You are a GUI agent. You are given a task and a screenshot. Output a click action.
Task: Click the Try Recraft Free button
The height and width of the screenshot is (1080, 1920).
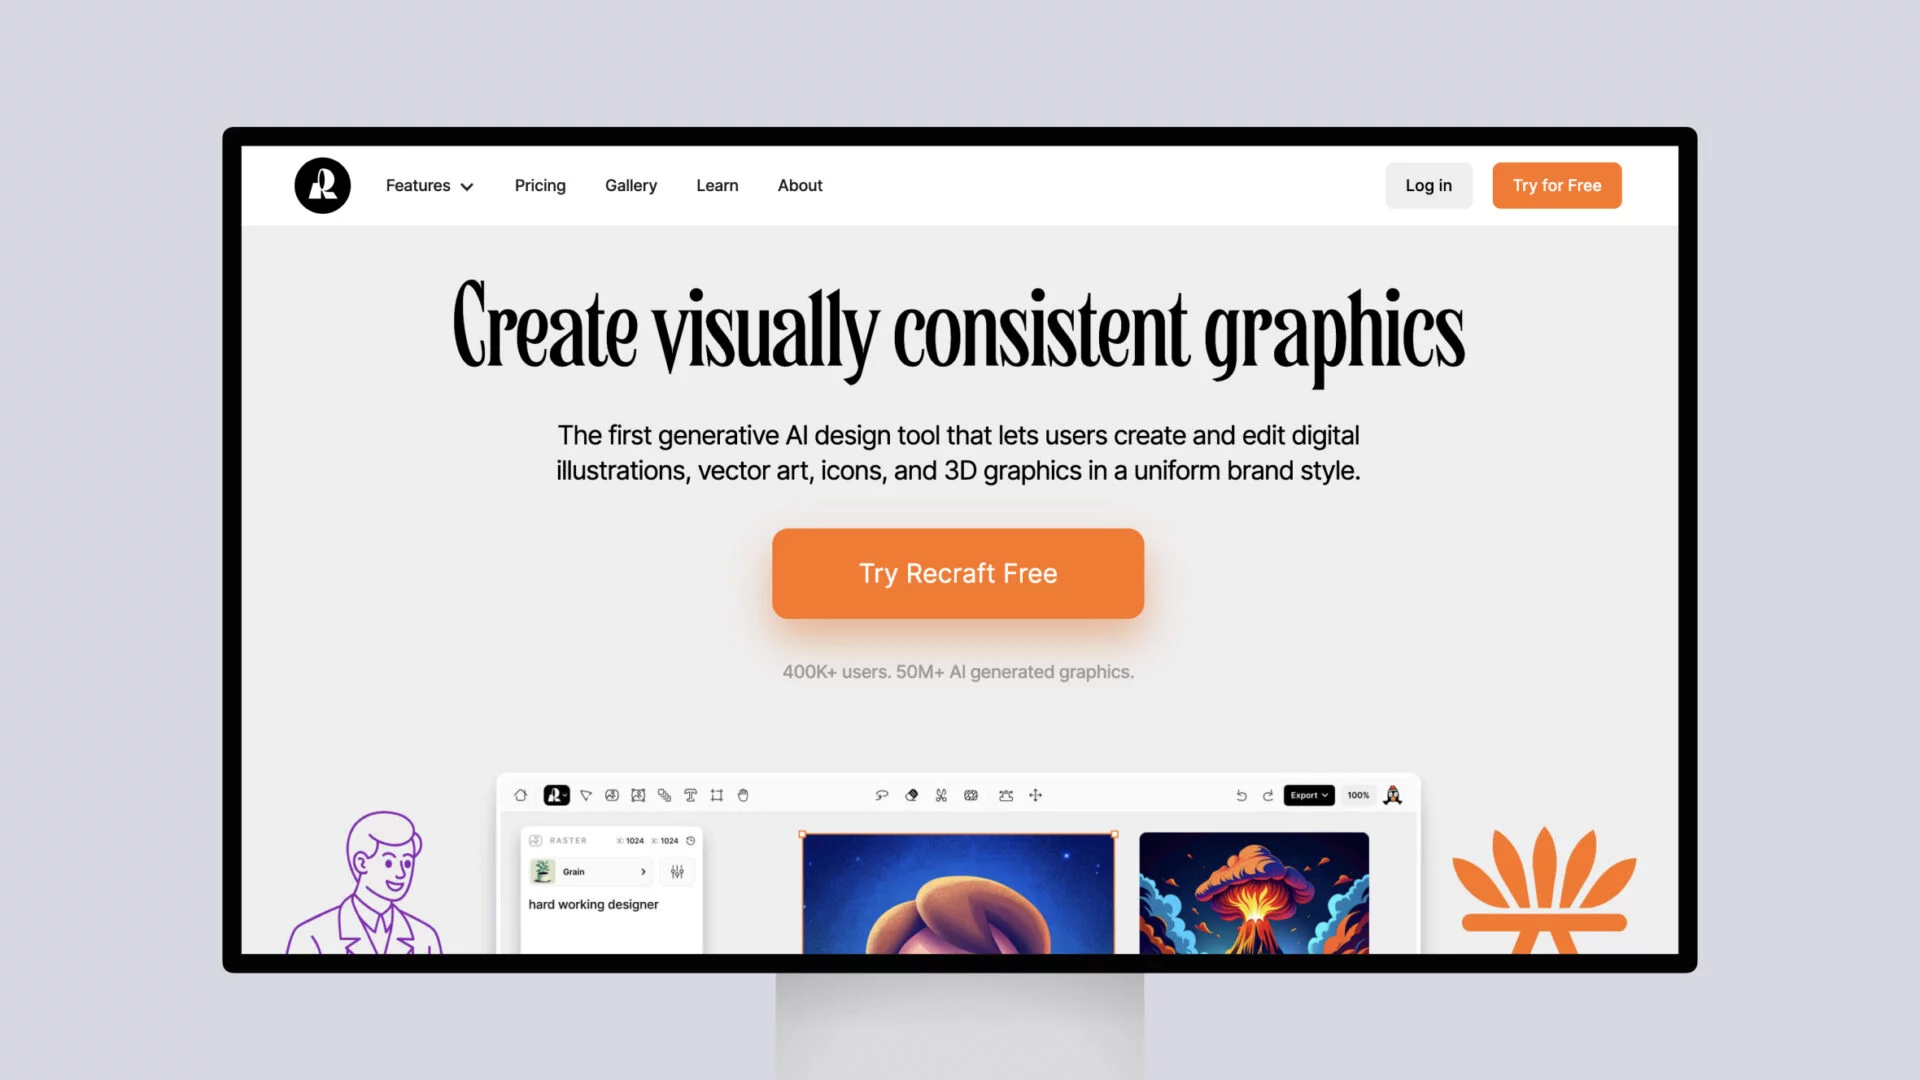pos(957,572)
